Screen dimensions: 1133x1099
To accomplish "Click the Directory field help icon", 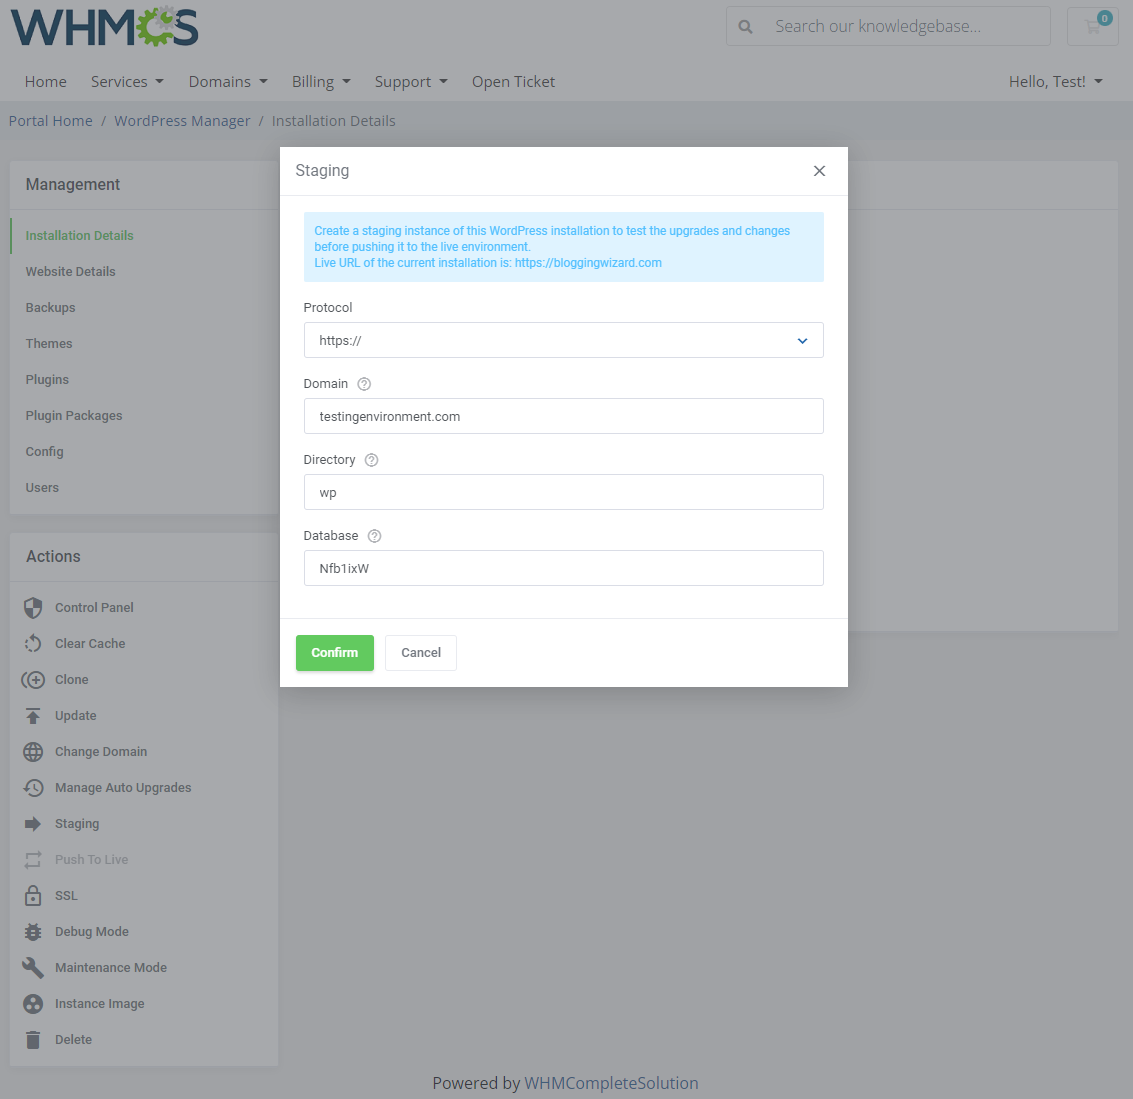I will [371, 460].
